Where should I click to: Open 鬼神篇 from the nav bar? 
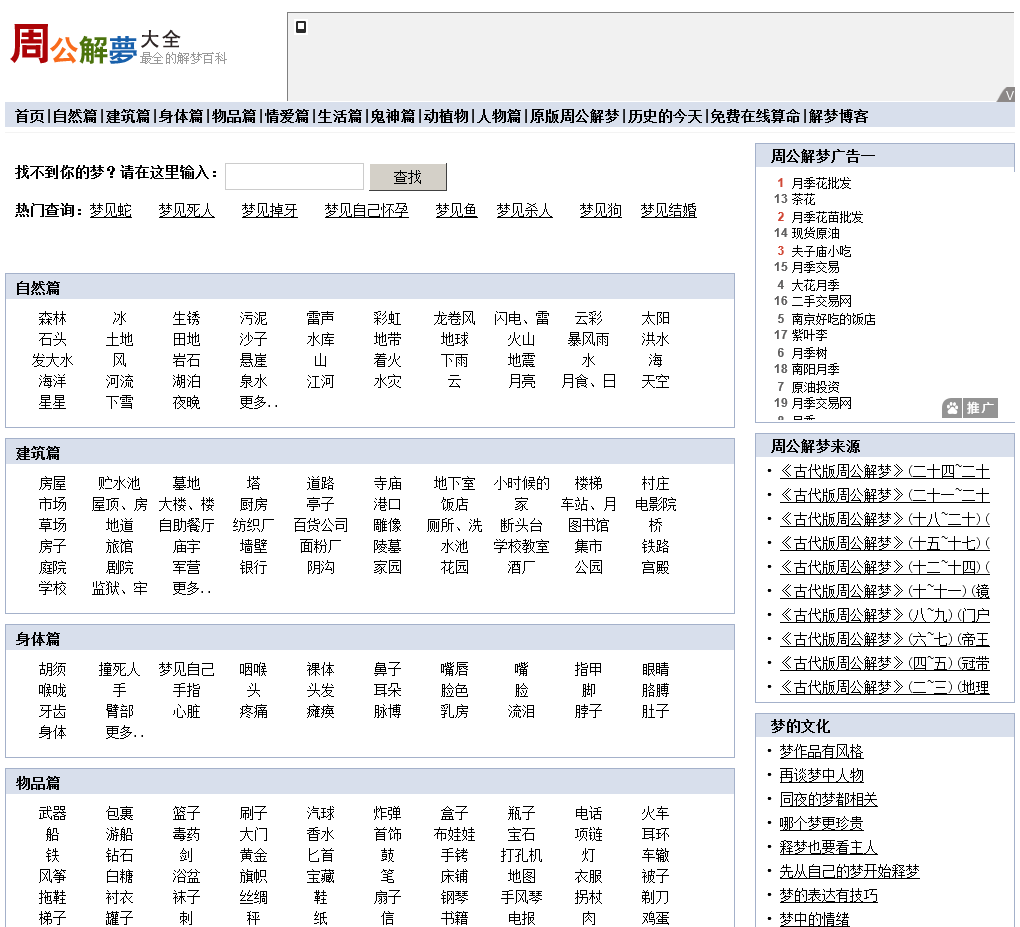(393, 116)
